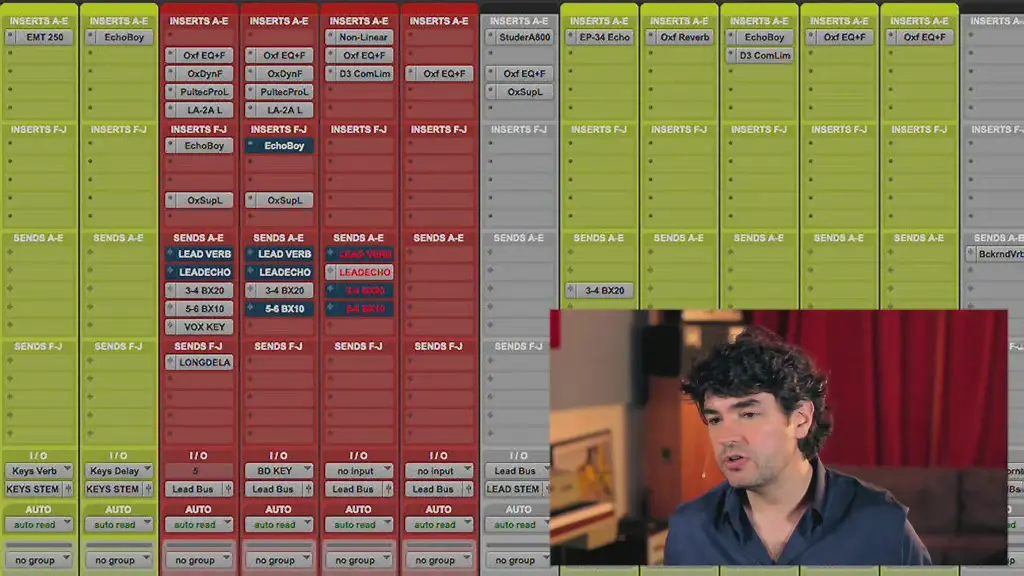Open auto read menu on Keys Delay track
This screenshot has width=1024, height=576.
[119, 524]
